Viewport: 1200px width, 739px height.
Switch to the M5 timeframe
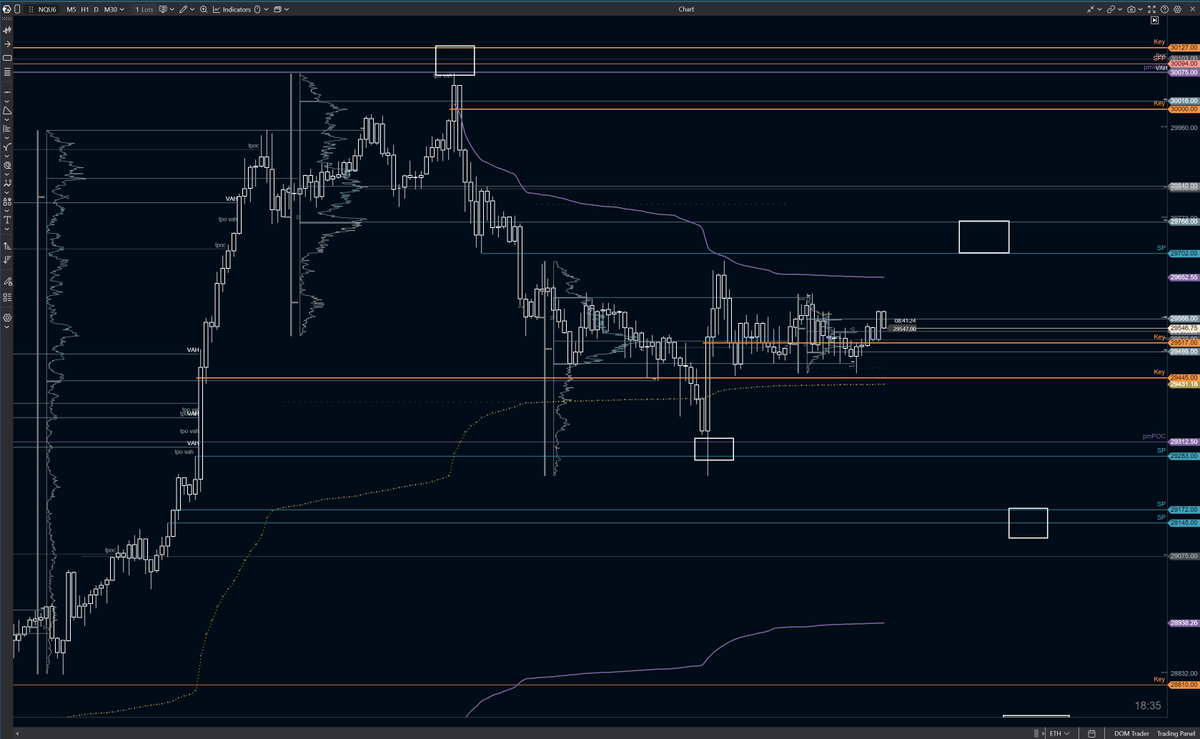(x=71, y=9)
